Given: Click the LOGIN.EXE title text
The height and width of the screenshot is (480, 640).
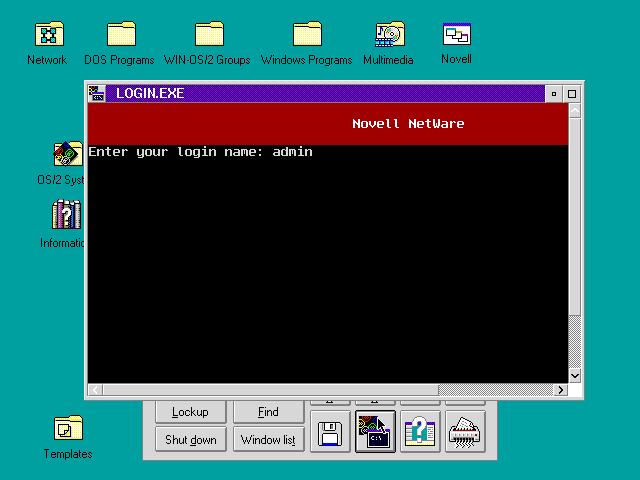Looking at the screenshot, I should pyautogui.click(x=150, y=93).
